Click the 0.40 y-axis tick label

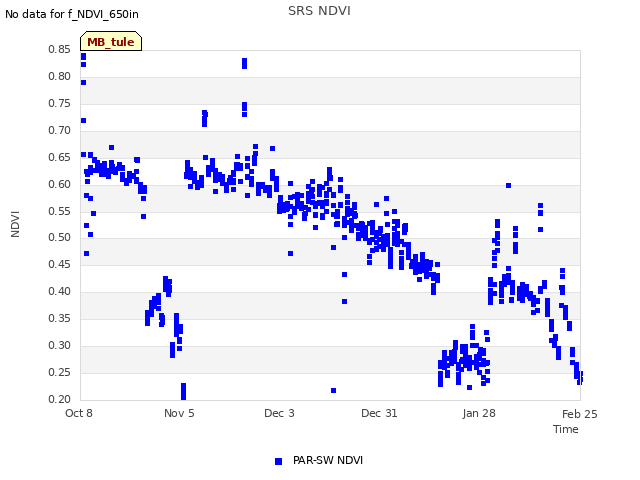point(60,291)
